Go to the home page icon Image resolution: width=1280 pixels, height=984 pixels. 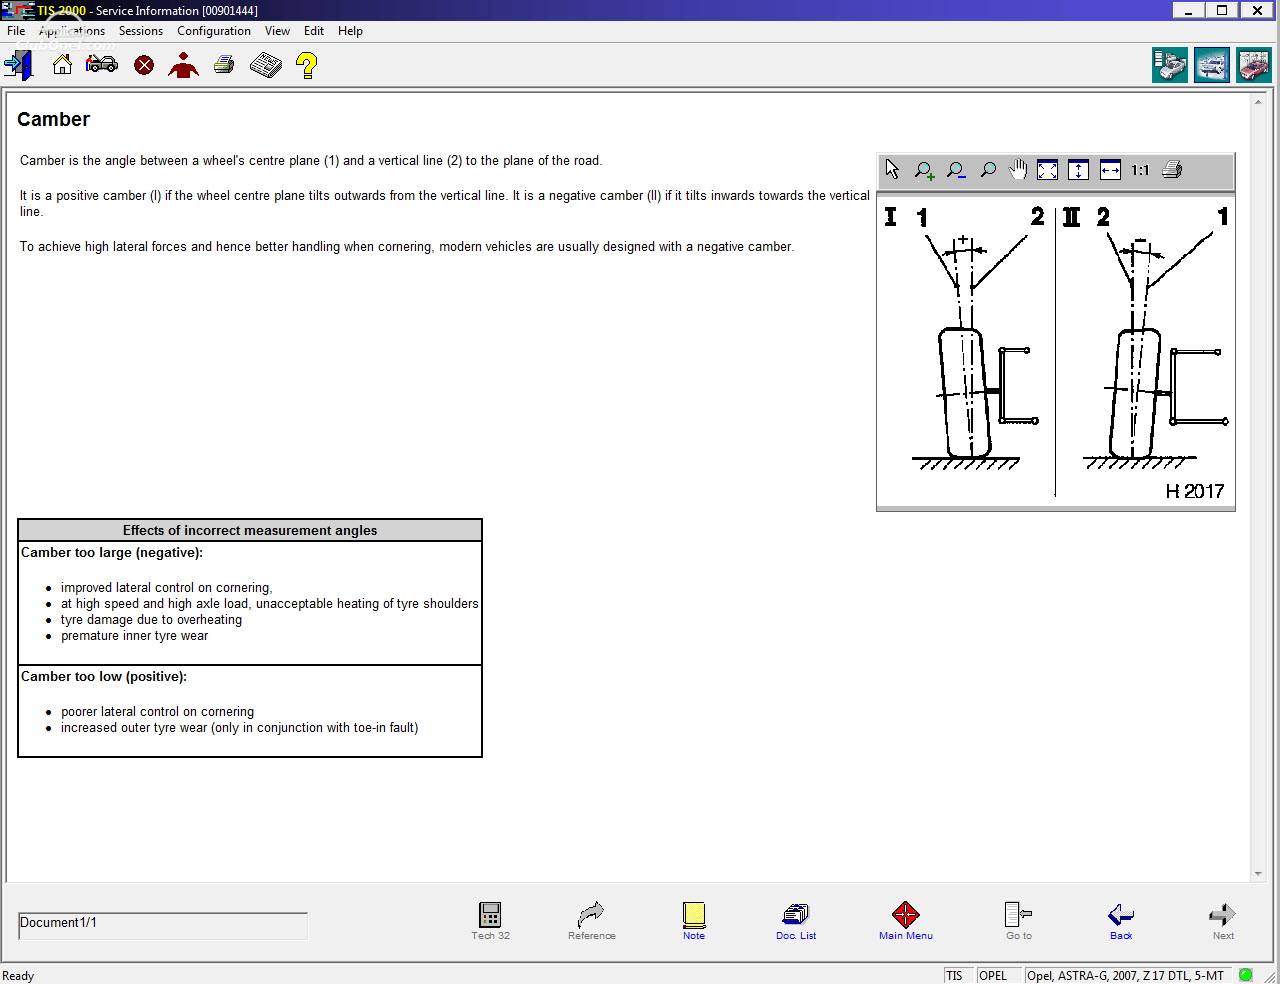tap(62, 65)
